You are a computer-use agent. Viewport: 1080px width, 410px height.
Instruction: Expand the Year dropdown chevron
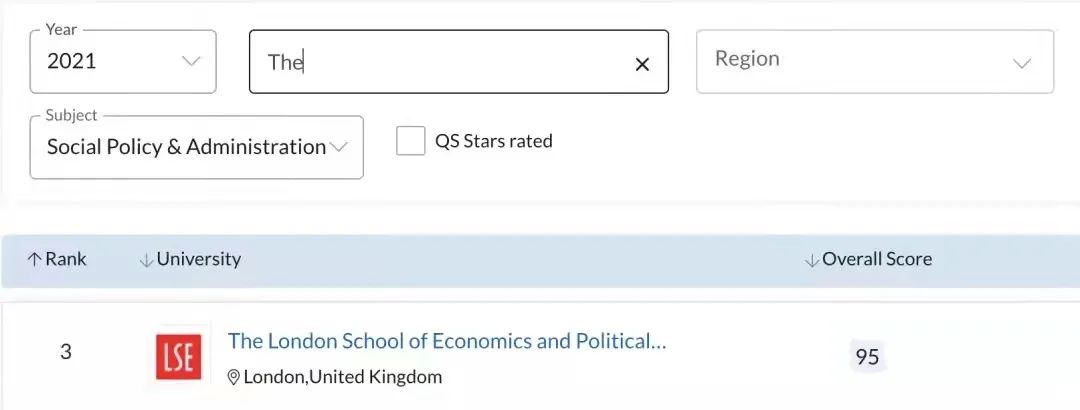[x=191, y=61]
